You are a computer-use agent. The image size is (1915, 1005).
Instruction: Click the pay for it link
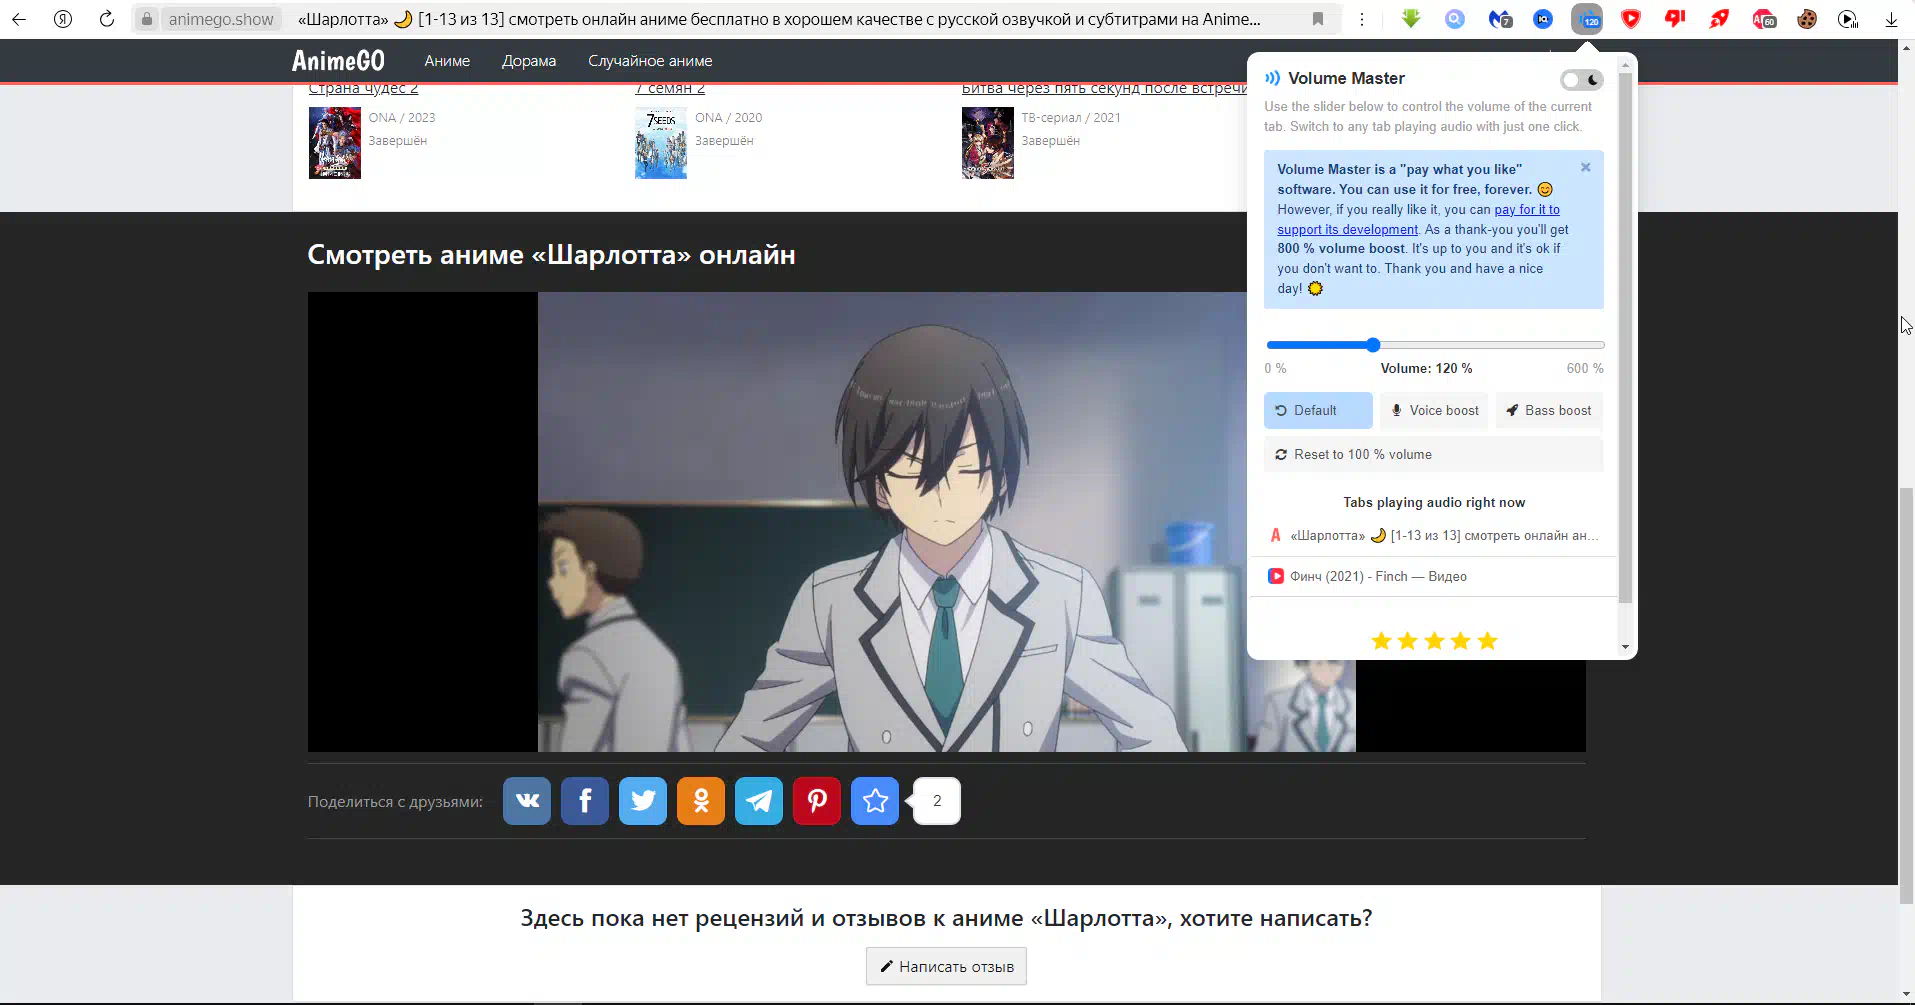pyautogui.click(x=1527, y=209)
